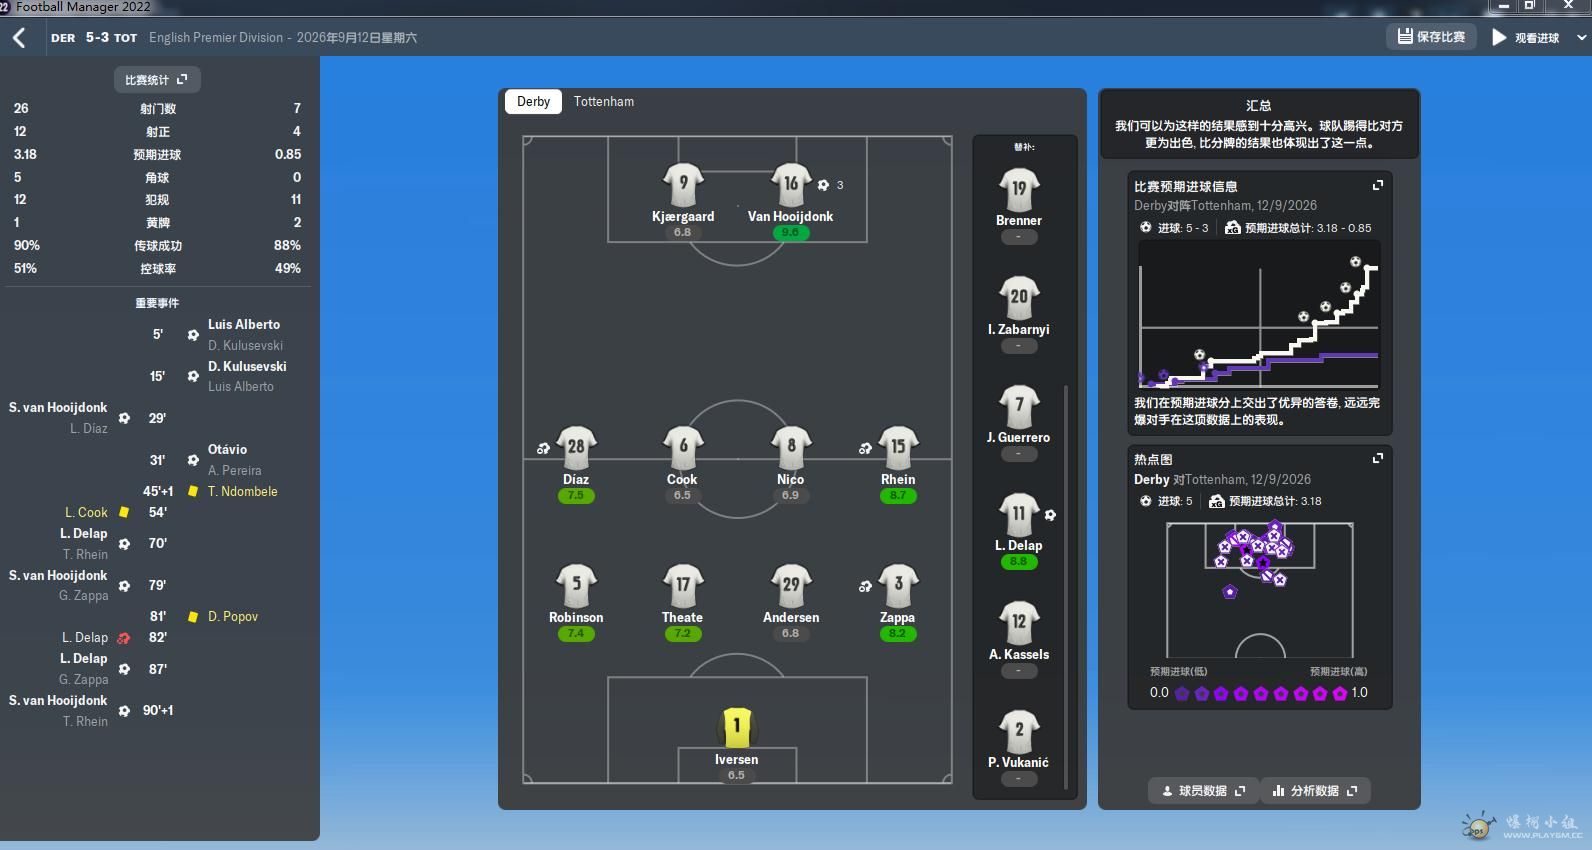This screenshot has width=1592, height=850.
Task: Expand the expected goals info panel
Action: pos(1377,185)
